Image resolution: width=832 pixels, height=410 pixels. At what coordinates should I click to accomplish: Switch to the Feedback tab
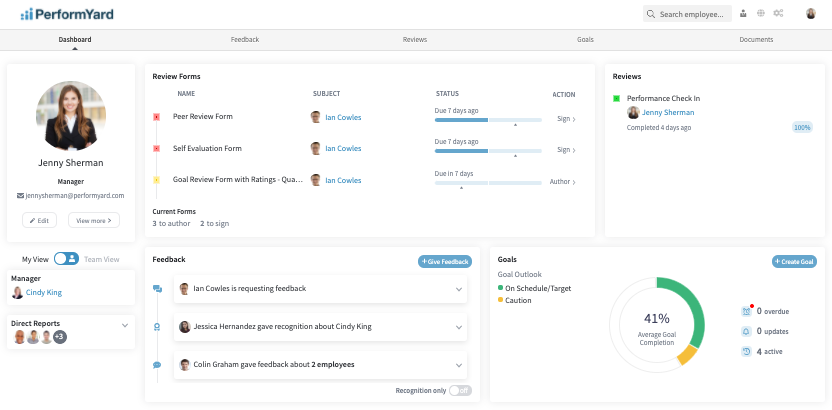245,40
